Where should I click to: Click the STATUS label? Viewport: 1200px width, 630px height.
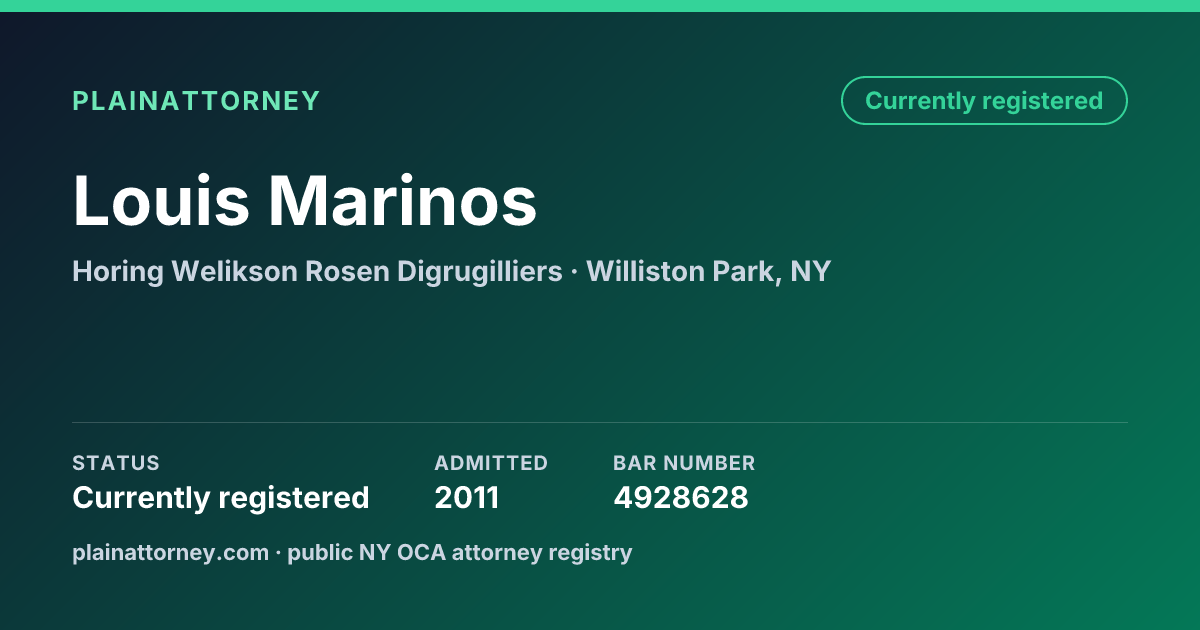pos(116,463)
